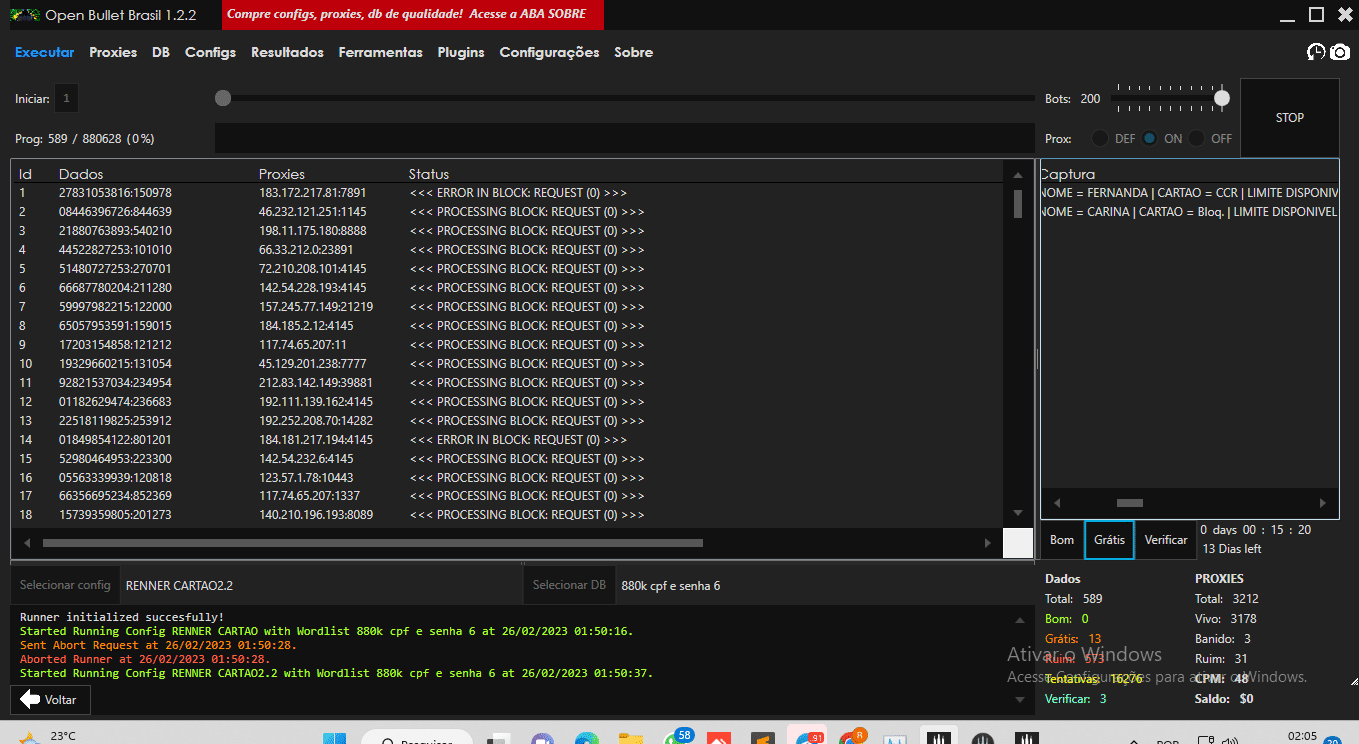Click the Captura panel horizontal scrollbar thumb
The image size is (1359, 744).
click(1130, 503)
